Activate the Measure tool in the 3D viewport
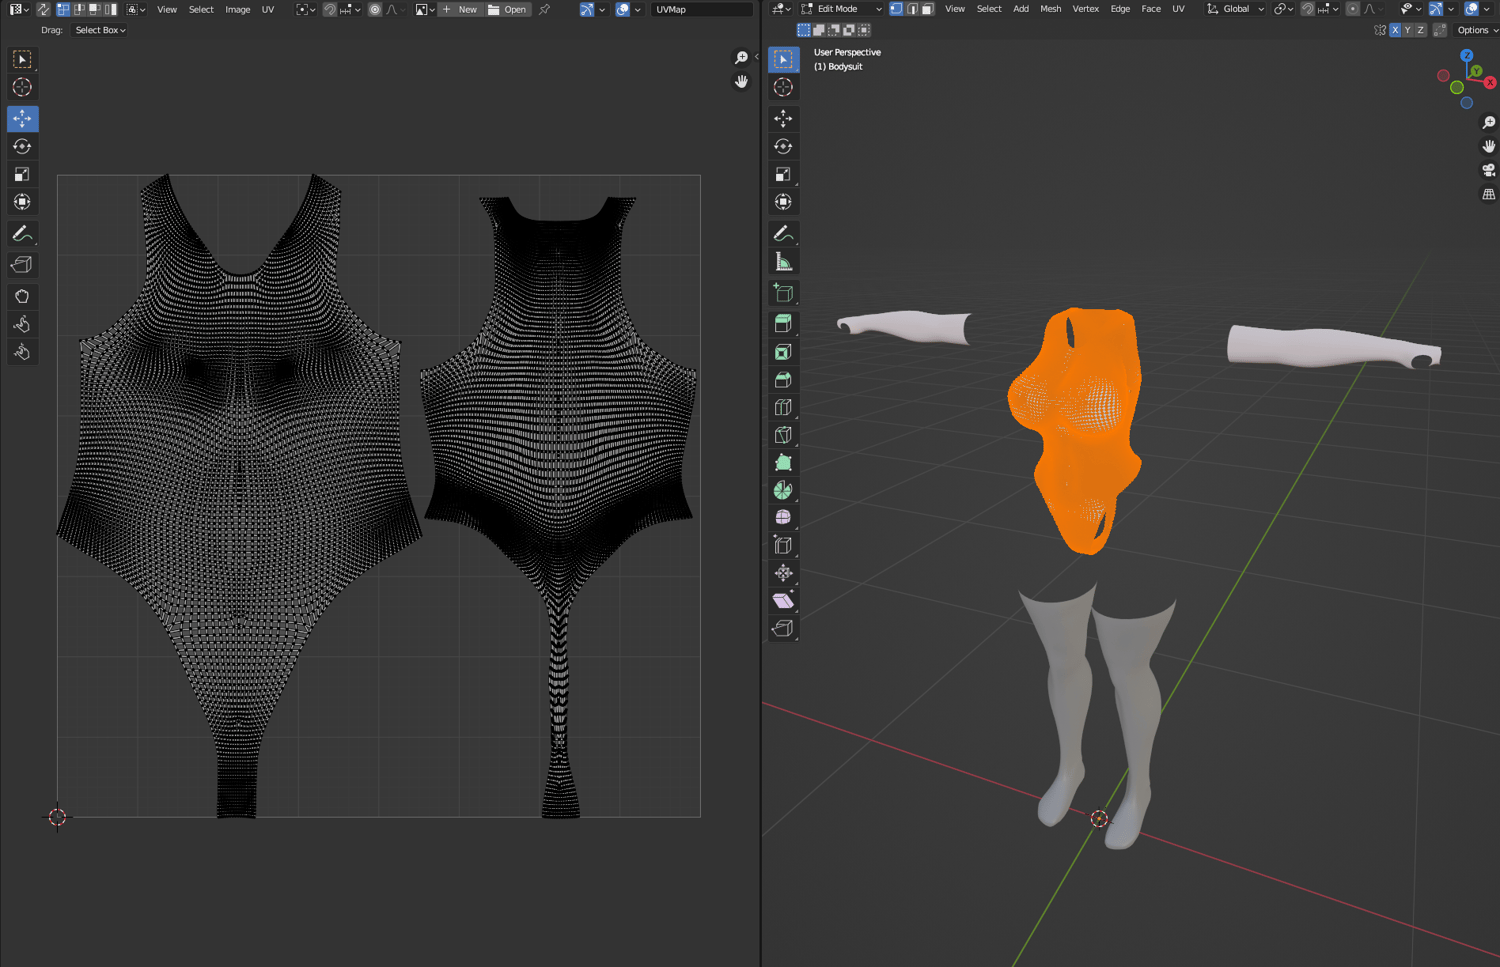Viewport: 1500px width, 967px height. 783,262
